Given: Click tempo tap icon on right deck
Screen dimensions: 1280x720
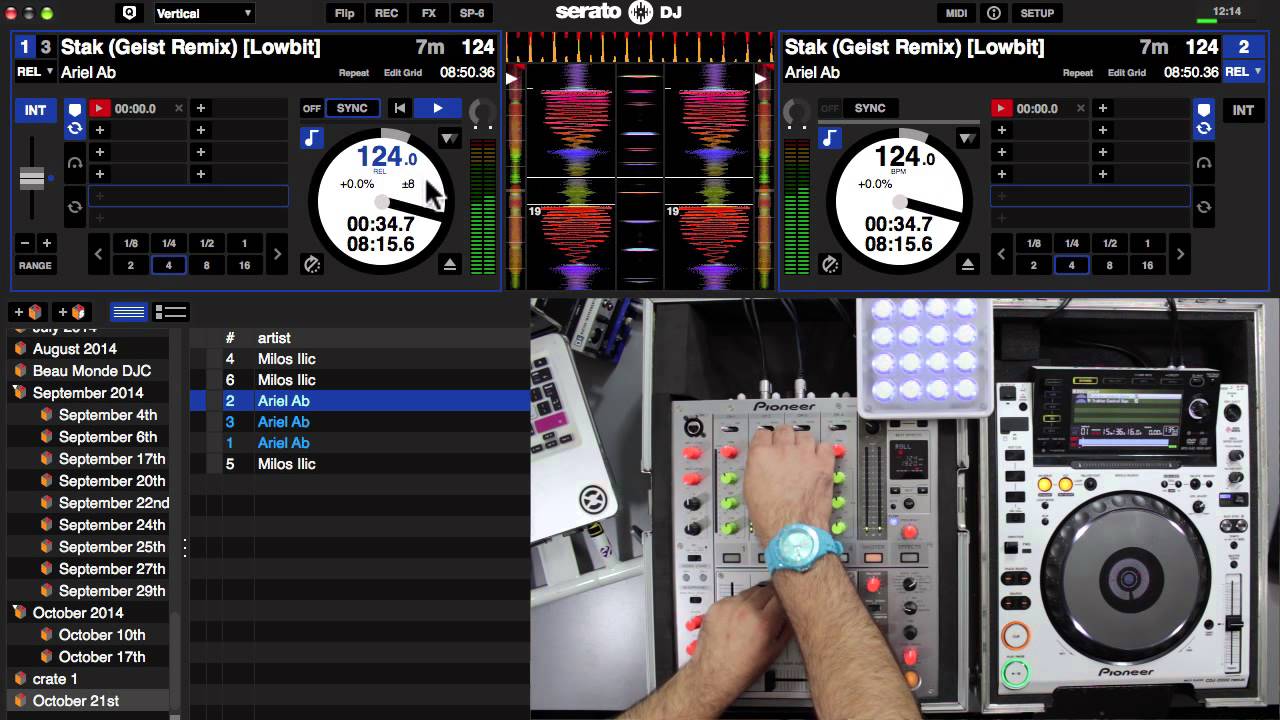Looking at the screenshot, I should pyautogui.click(x=829, y=264).
